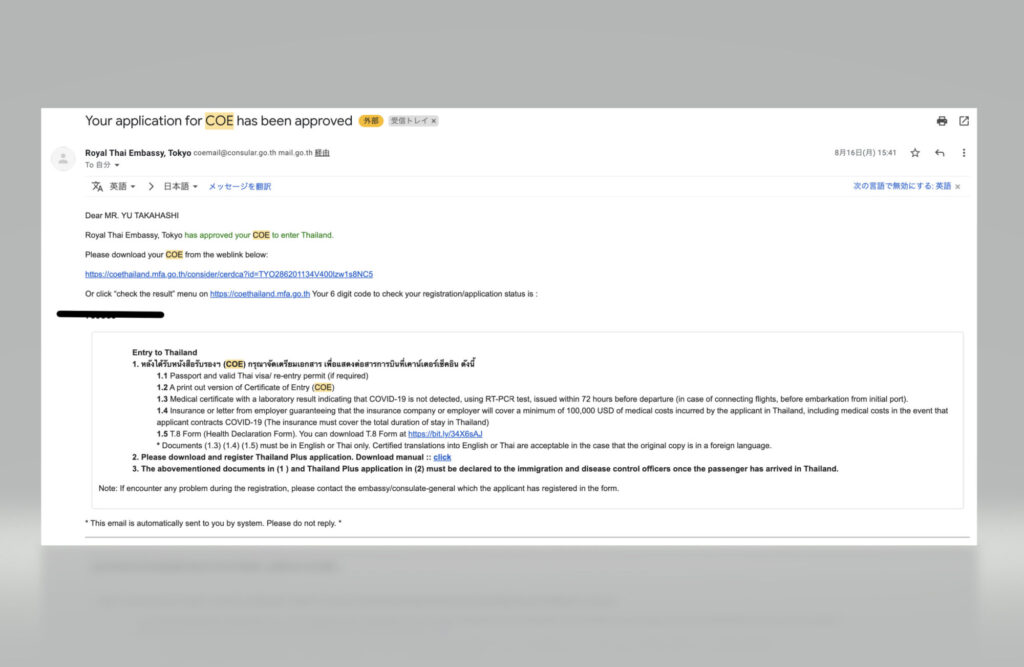The height and width of the screenshot is (667, 1024).
Task: Click the Thailand Plus manual 'click' link
Action: 442,457
